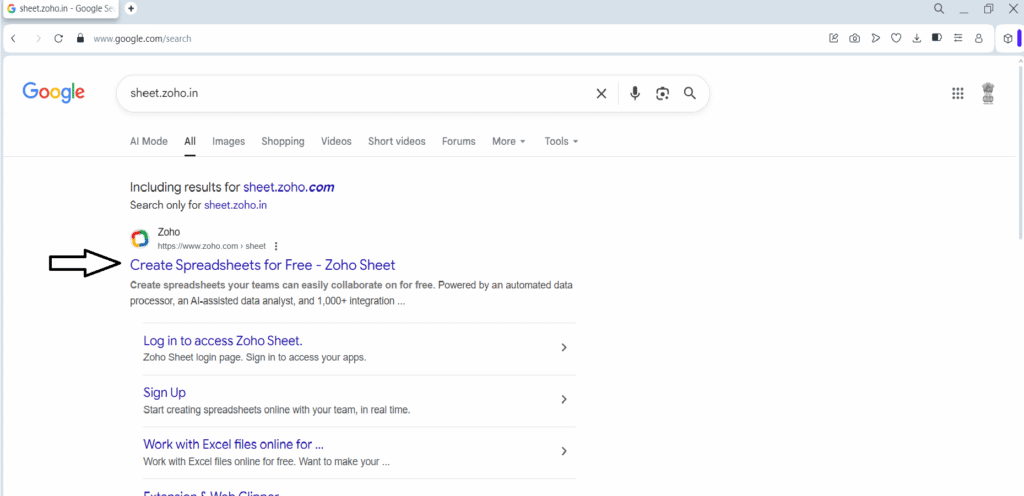Submit search using magnifier button
Screen dimensions: 1024x496
690,93
